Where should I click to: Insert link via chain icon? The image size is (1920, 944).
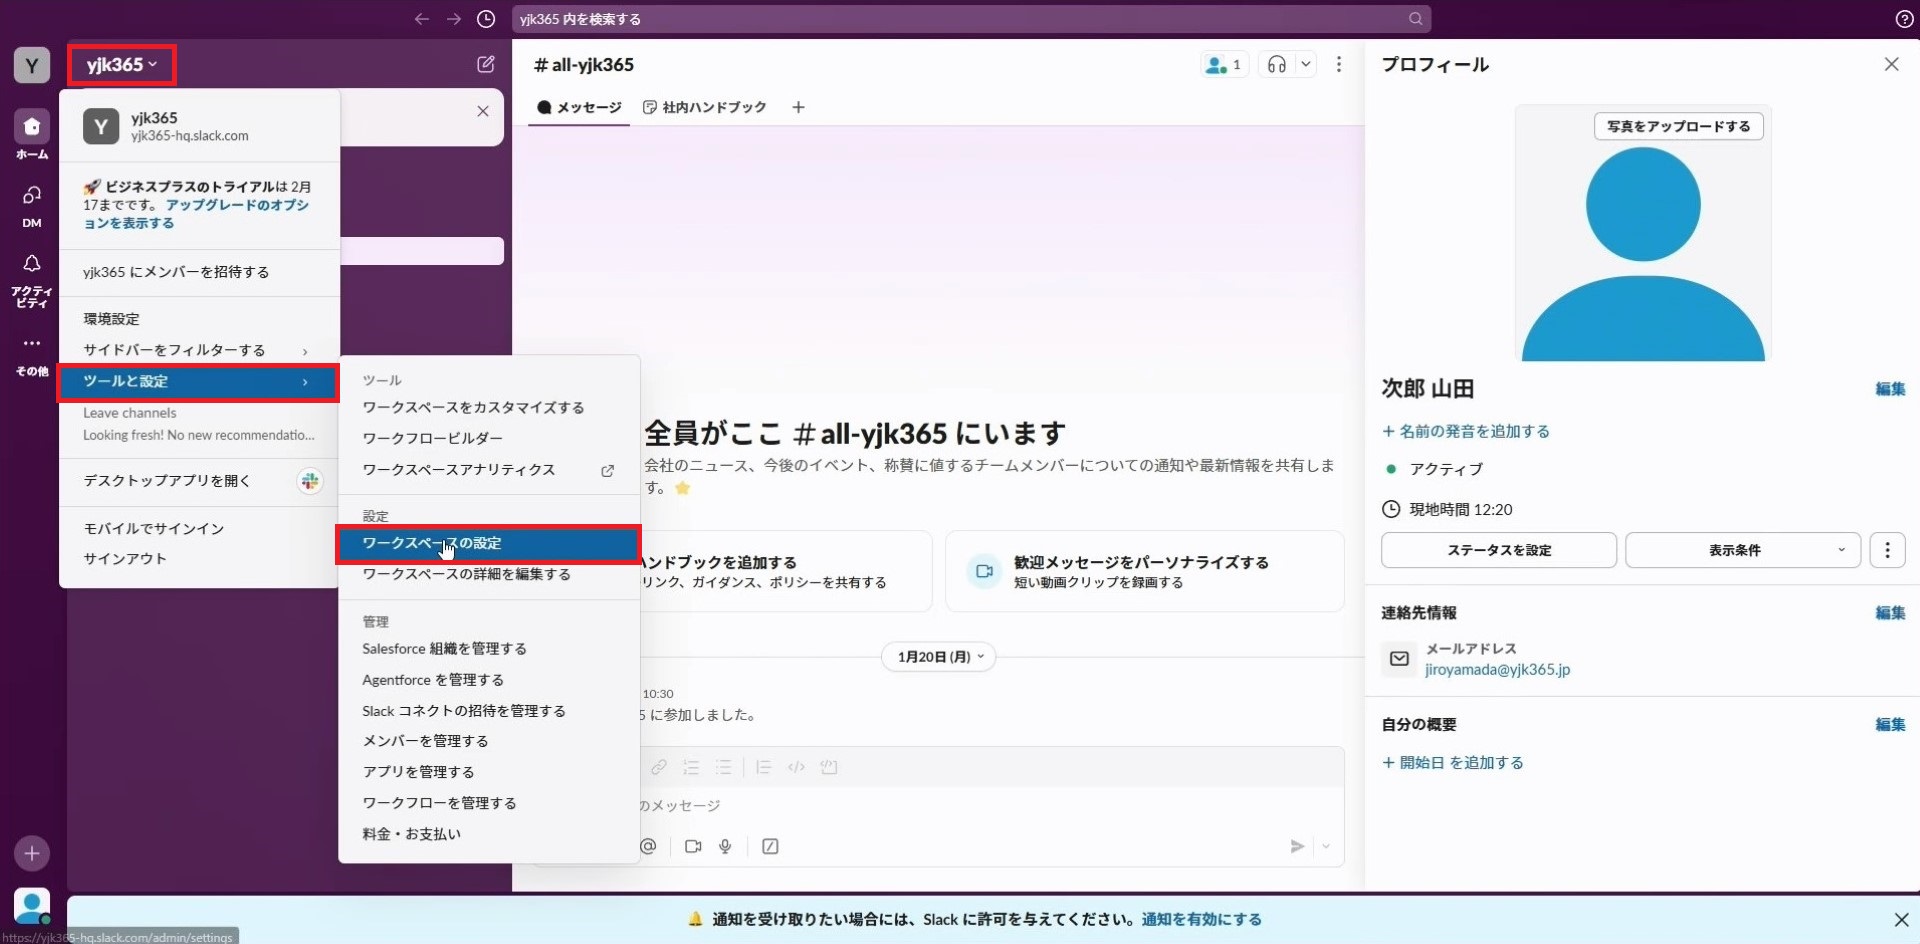coord(659,767)
